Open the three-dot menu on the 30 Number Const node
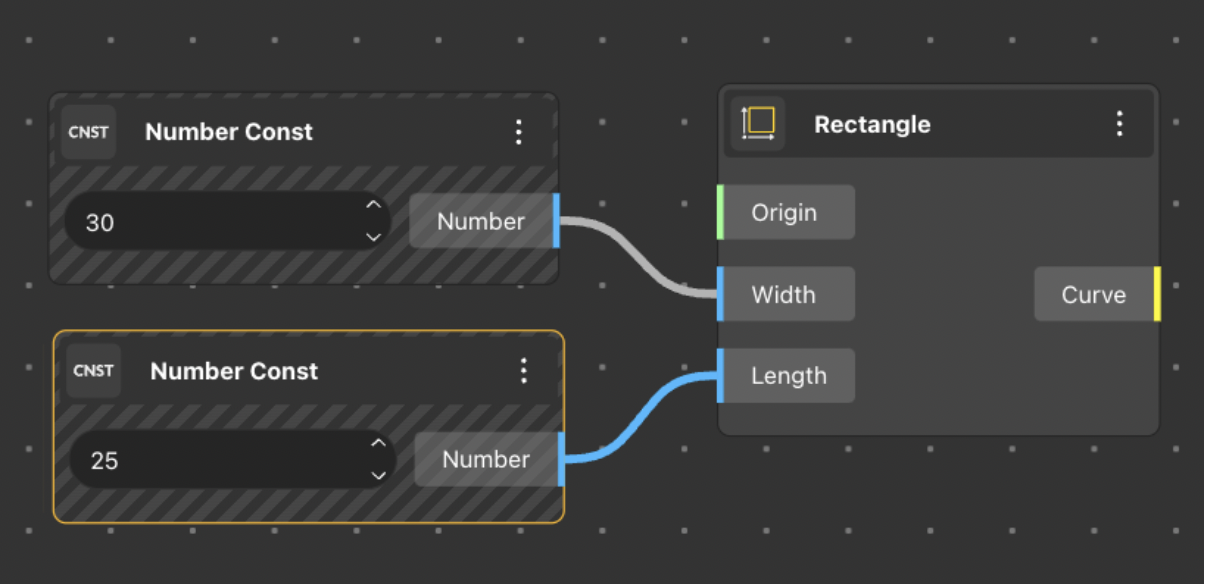 click(x=518, y=132)
